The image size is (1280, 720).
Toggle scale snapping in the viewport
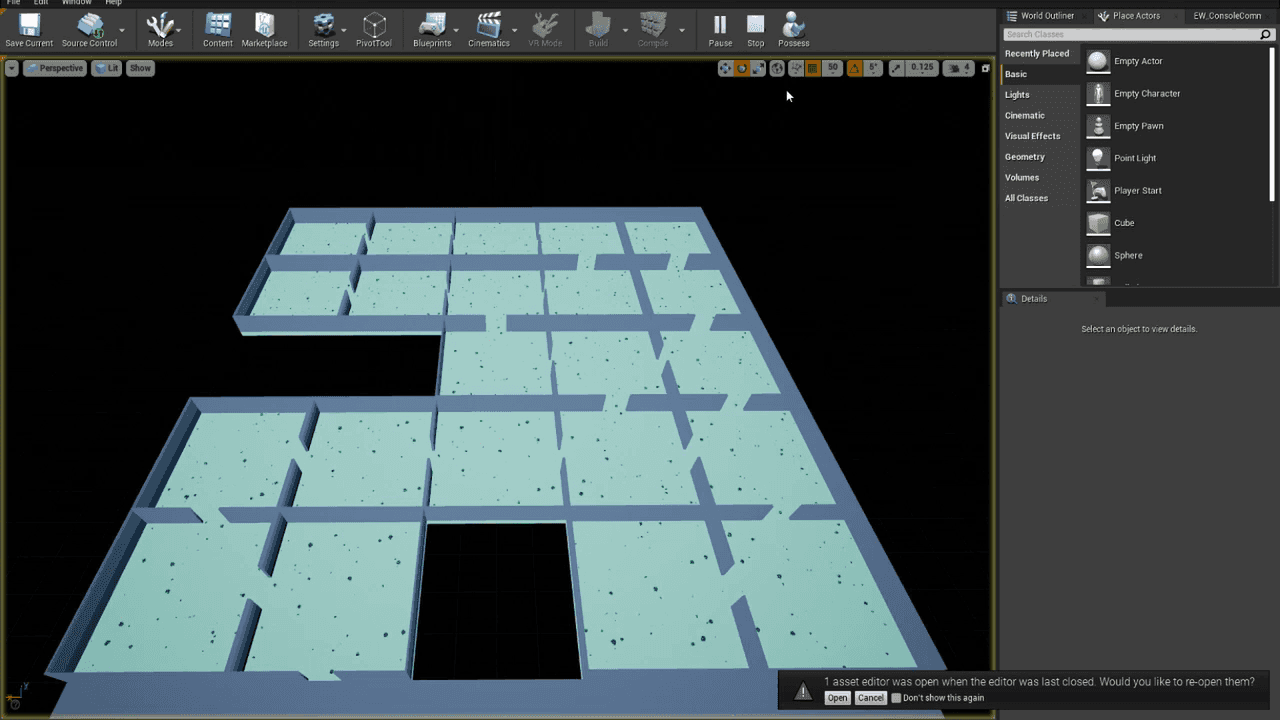pyautogui.click(x=896, y=68)
